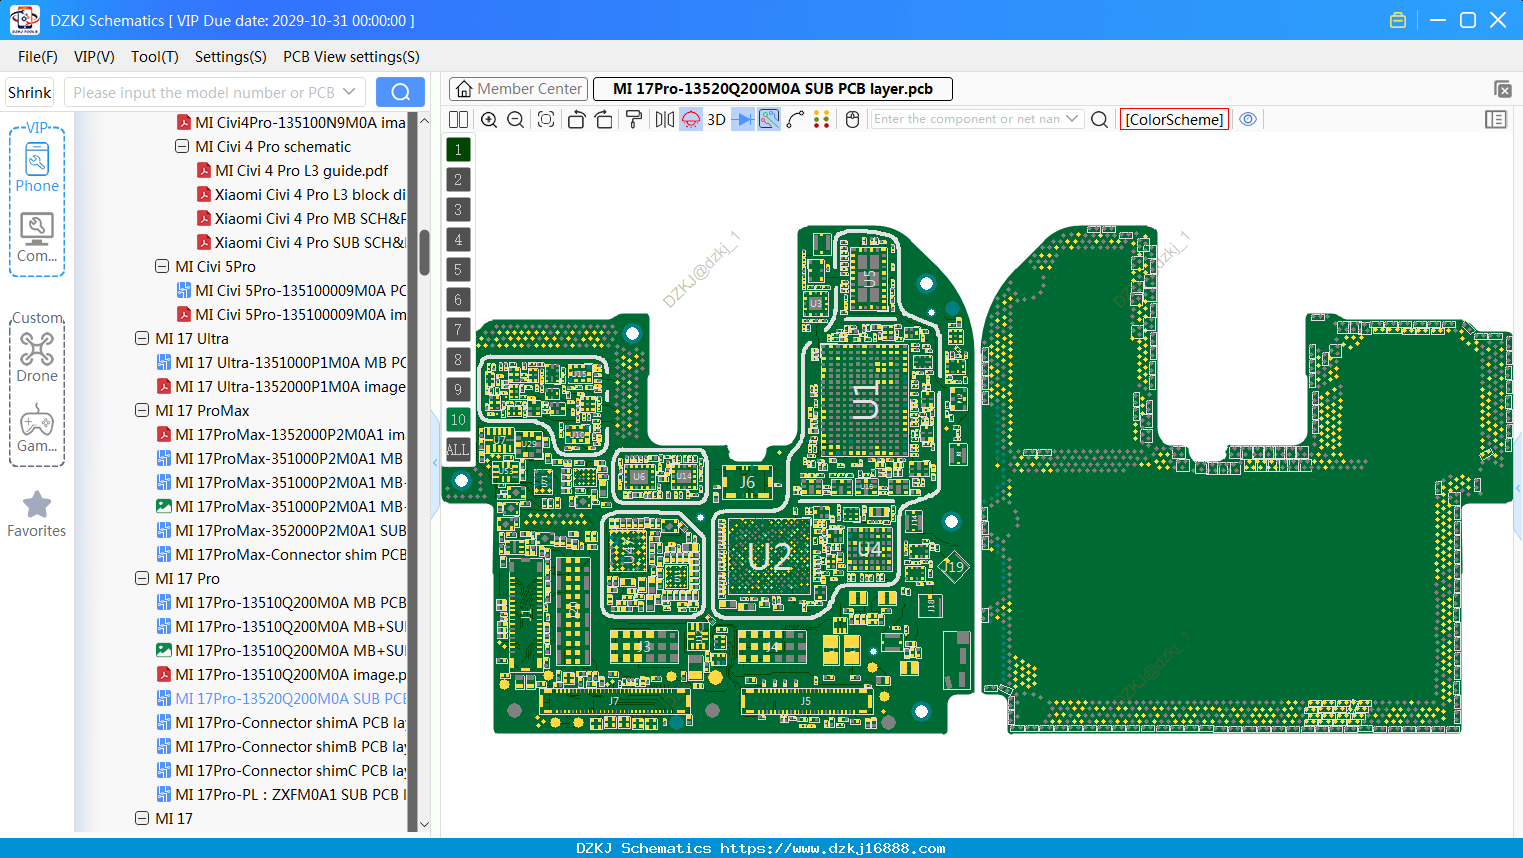This screenshot has width=1523, height=858.
Task: Click the Shrink button
Action: point(30,92)
